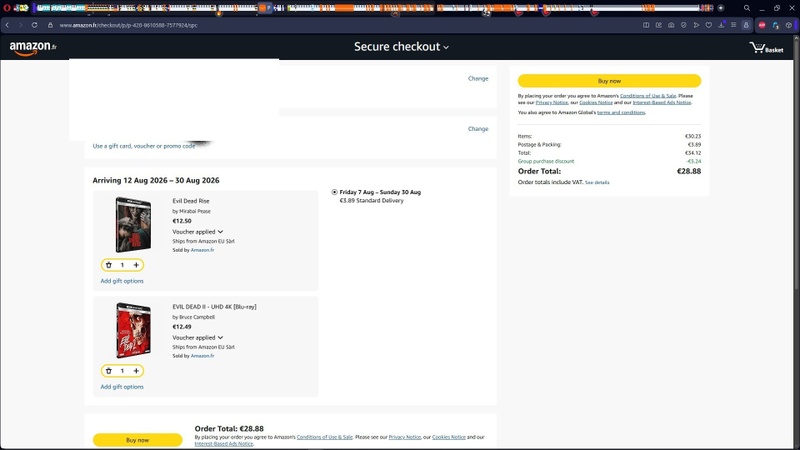This screenshot has height=450, width=800.
Task: Reload the Amazon checkout page
Action: click(34, 25)
